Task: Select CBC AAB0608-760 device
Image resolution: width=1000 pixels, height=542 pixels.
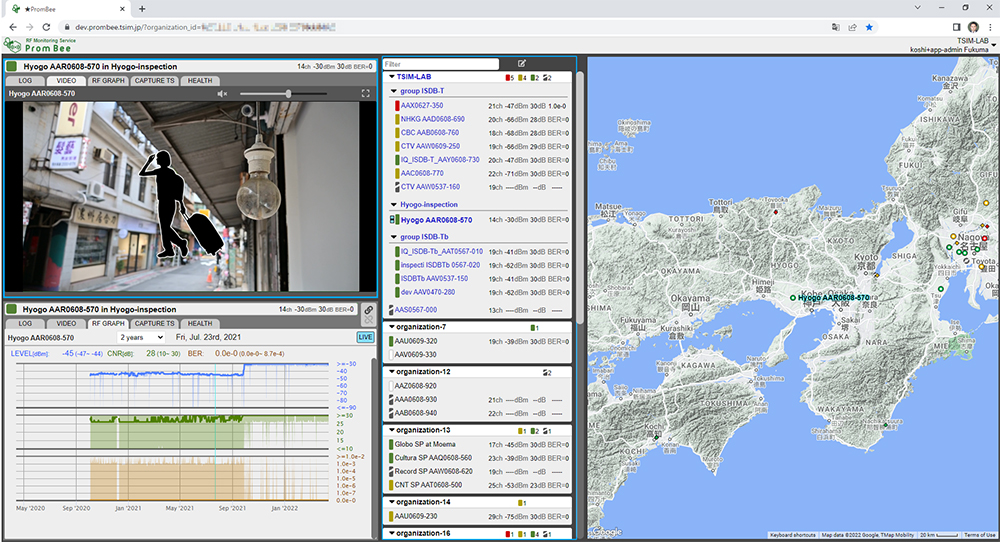Action: pyautogui.click(x=430, y=133)
